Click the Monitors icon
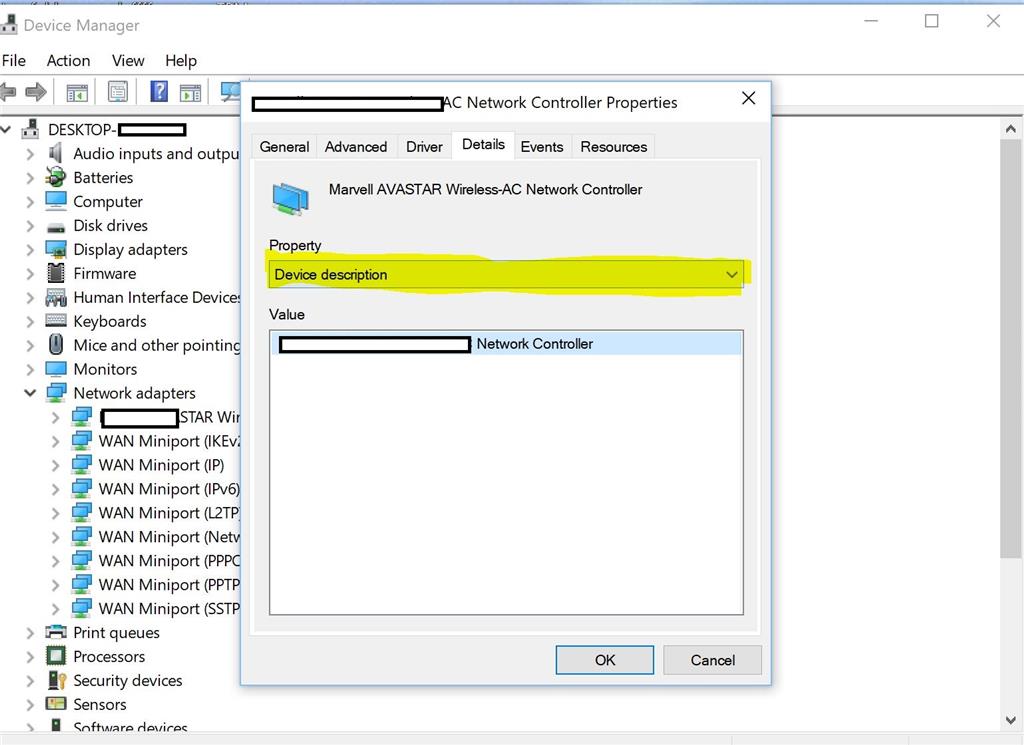Screen dimensions: 1024x745 point(56,369)
